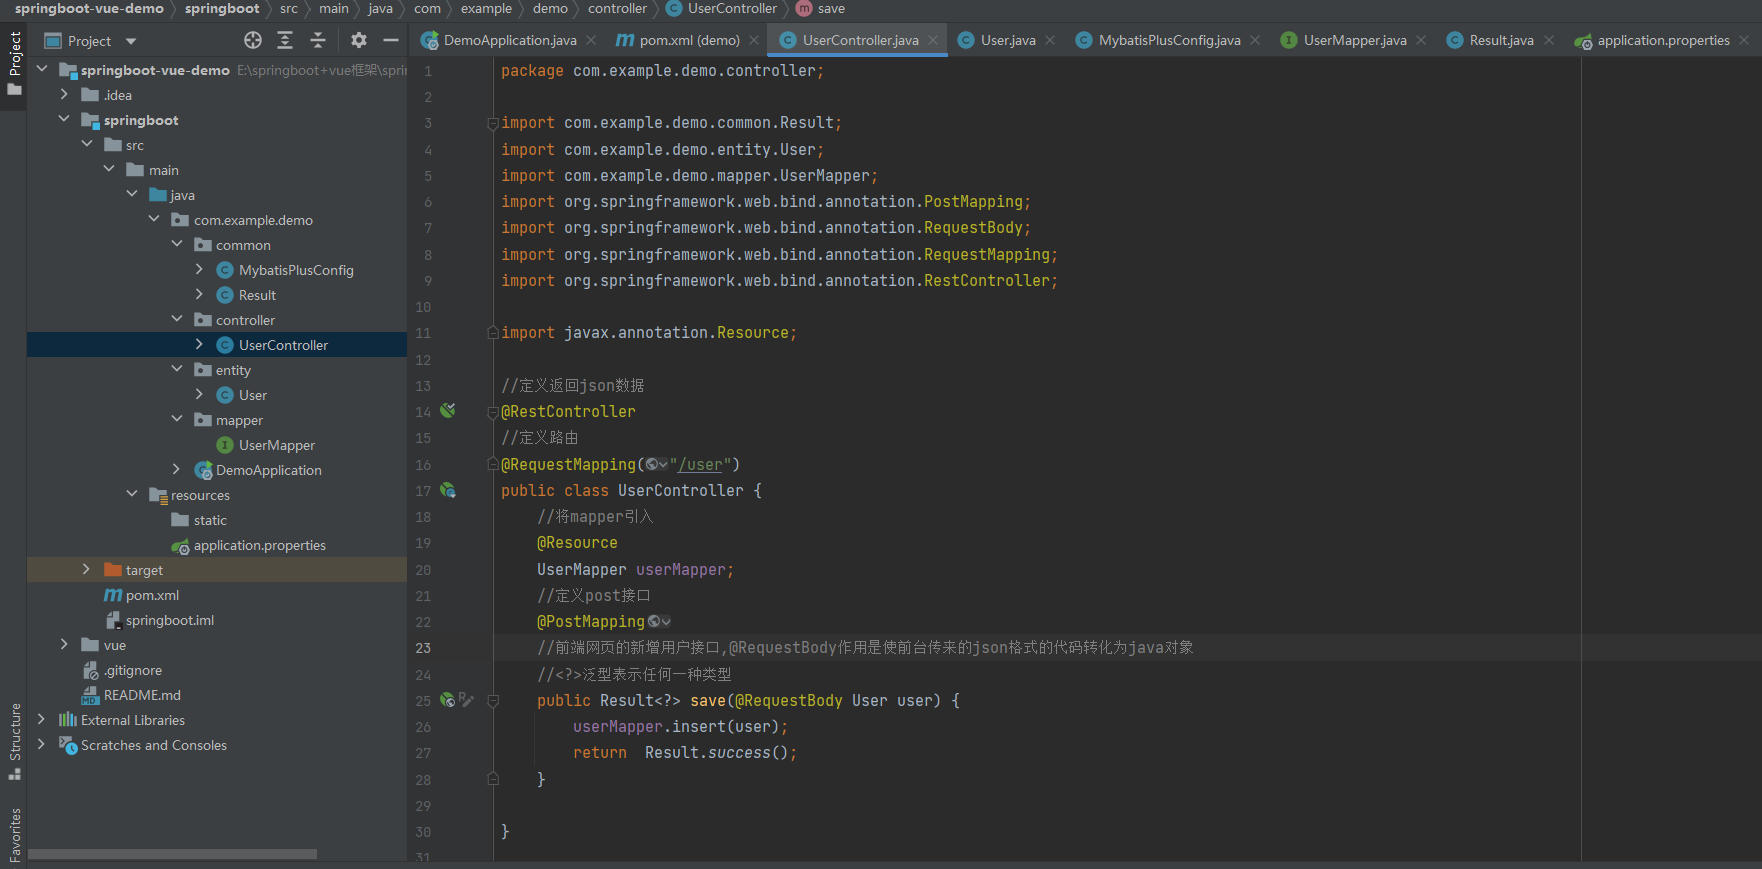Close the UserController.java tab
Screen dimensions: 1762x869
point(933,40)
